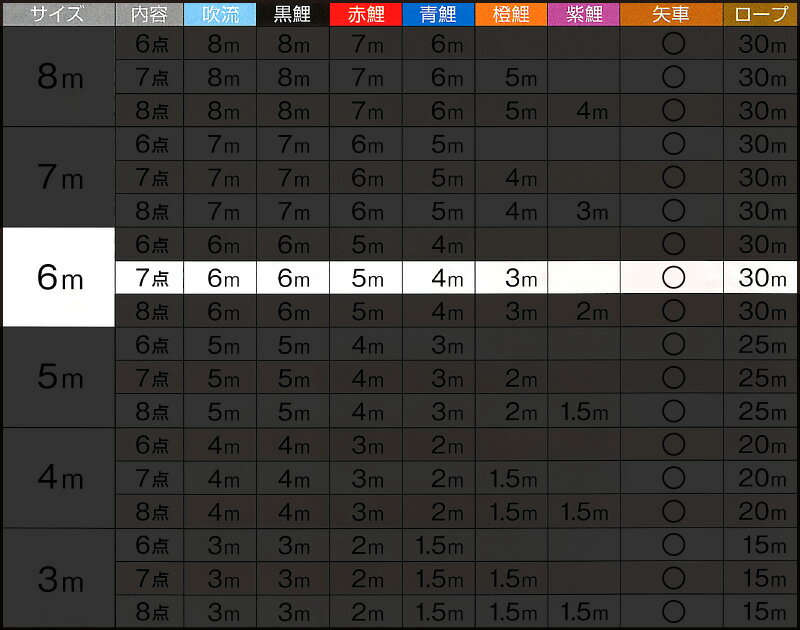800x630 pixels.
Task: Select the black 黒鯉 header cell
Action: coord(291,14)
